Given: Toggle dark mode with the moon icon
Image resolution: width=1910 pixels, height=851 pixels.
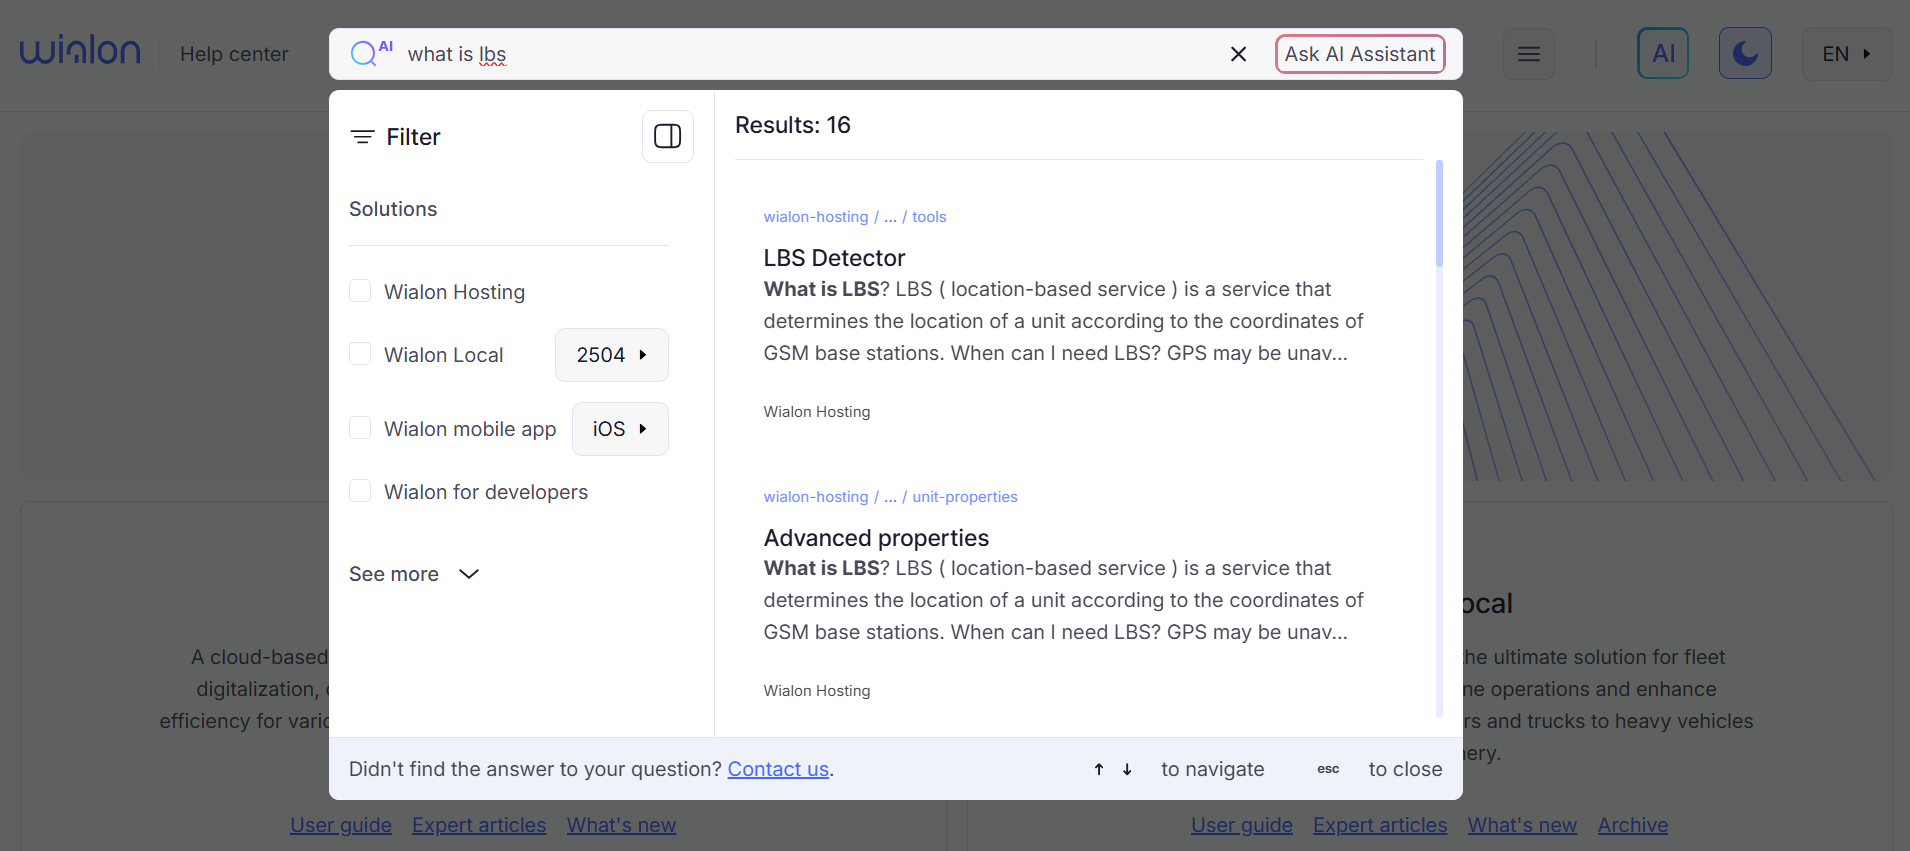Looking at the screenshot, I should coord(1745,53).
